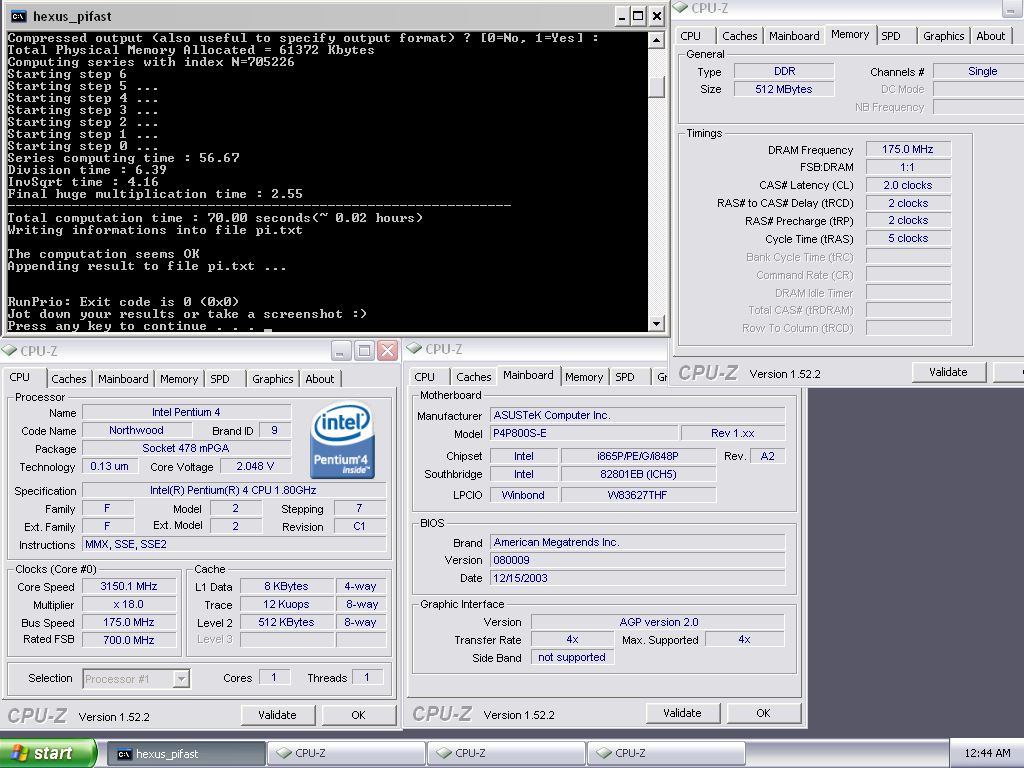The height and width of the screenshot is (768, 1024).
Task: Switch to Caches tab in CPU window
Action: pyautogui.click(x=69, y=379)
